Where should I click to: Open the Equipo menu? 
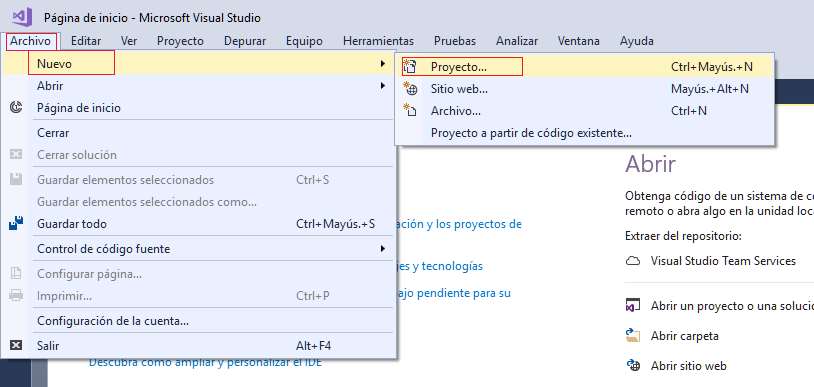pyautogui.click(x=304, y=41)
